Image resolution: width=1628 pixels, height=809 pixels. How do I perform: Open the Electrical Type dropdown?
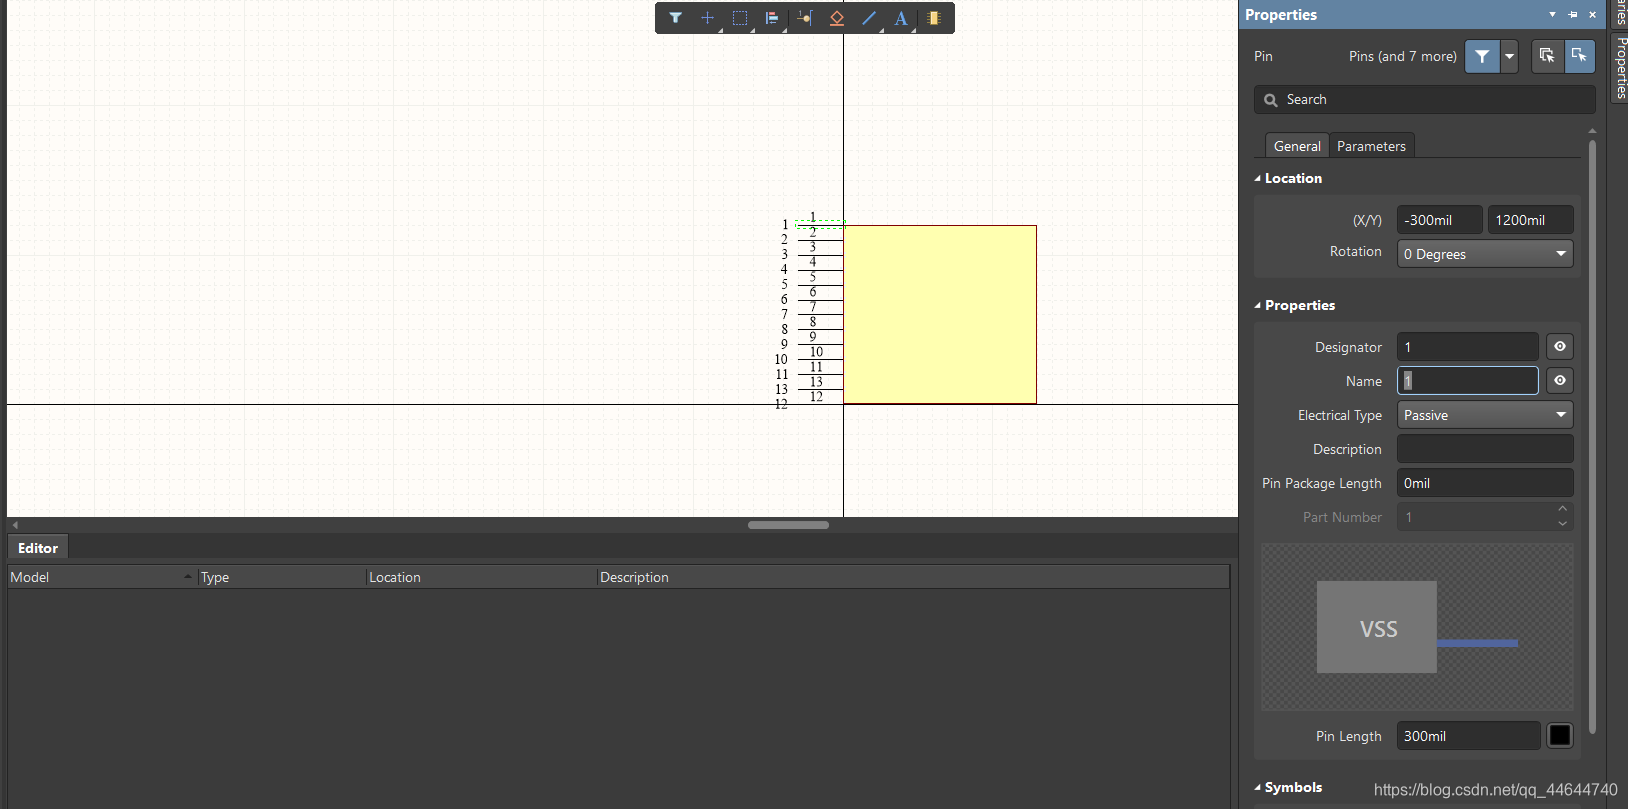click(x=1485, y=415)
